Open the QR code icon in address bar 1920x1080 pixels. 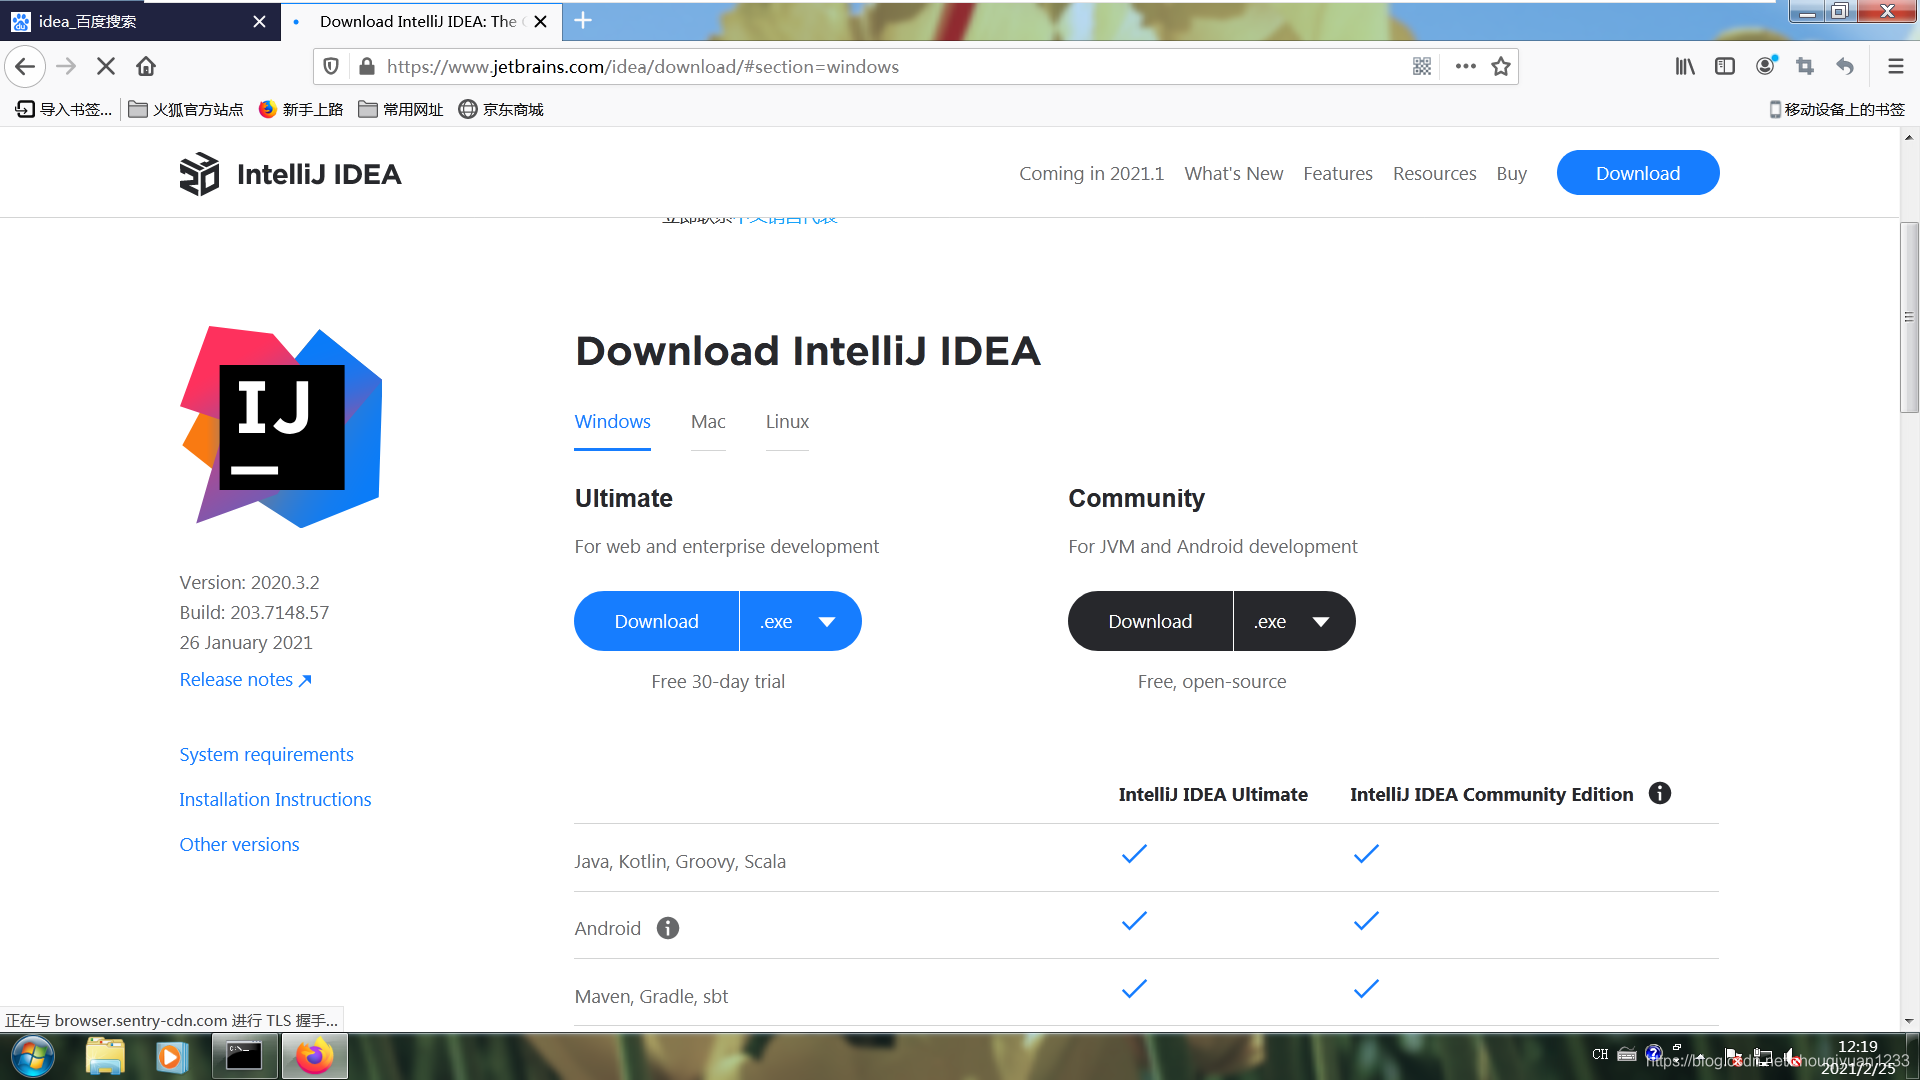pos(1422,66)
